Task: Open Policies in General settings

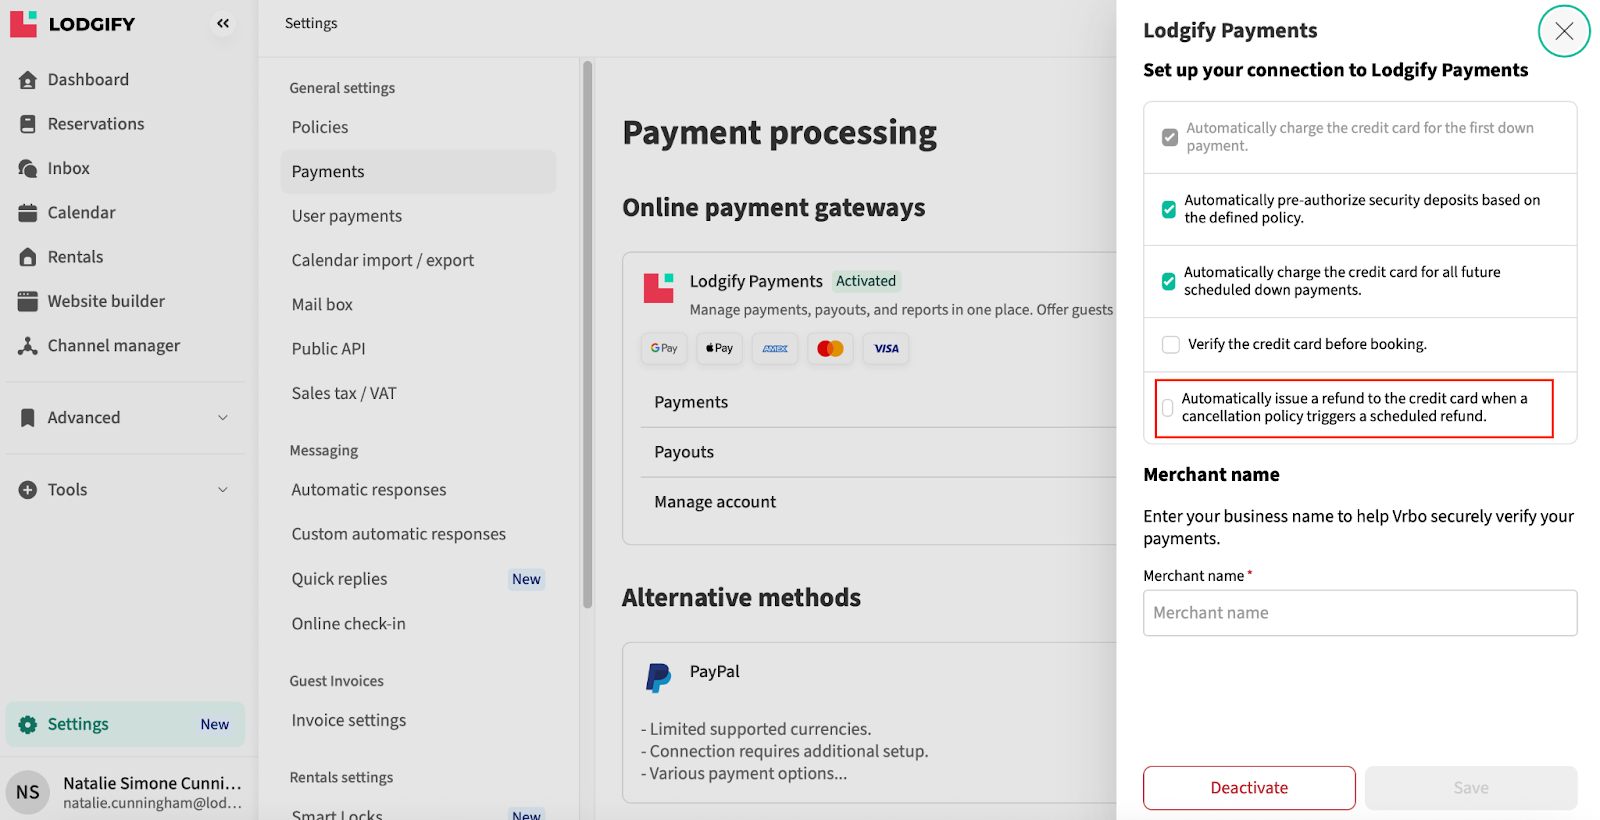Action: (320, 127)
